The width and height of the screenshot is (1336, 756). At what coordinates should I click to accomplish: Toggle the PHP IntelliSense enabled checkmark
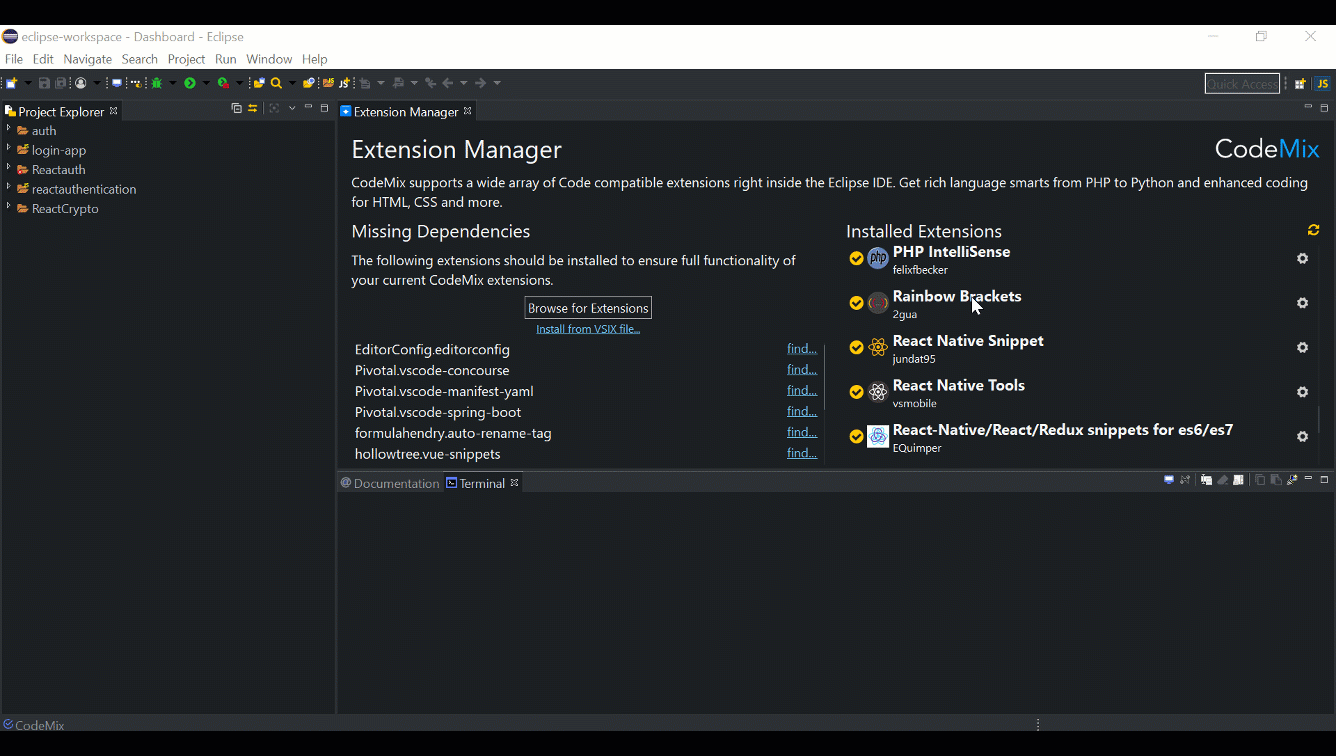856,259
